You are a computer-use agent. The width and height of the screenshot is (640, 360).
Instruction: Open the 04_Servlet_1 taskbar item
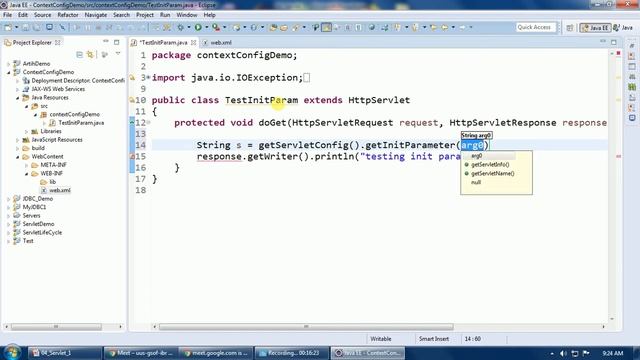[x=64, y=353]
